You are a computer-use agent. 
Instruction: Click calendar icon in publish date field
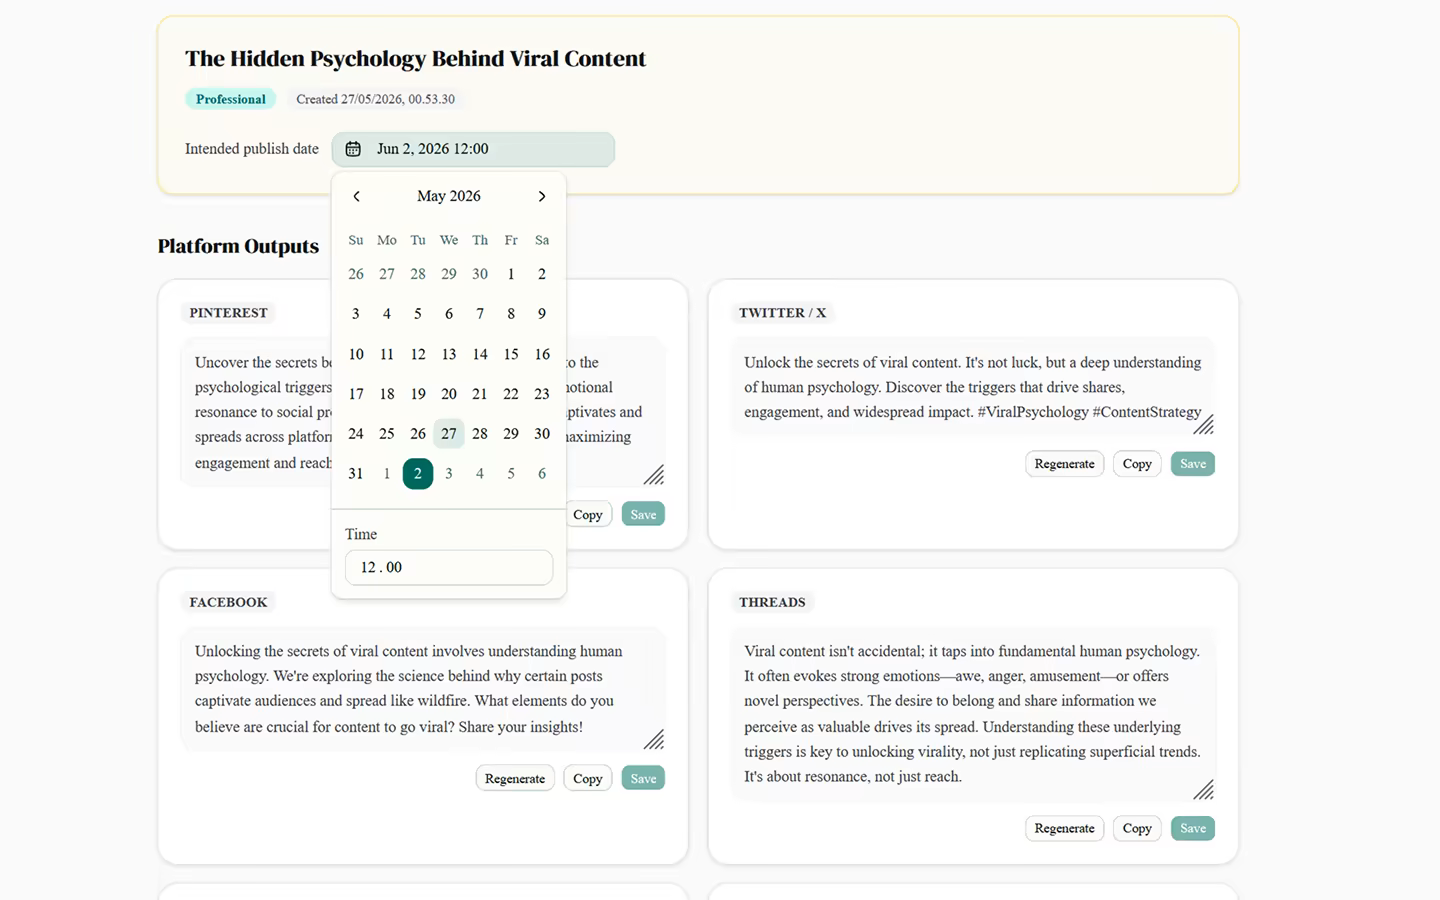click(x=353, y=149)
